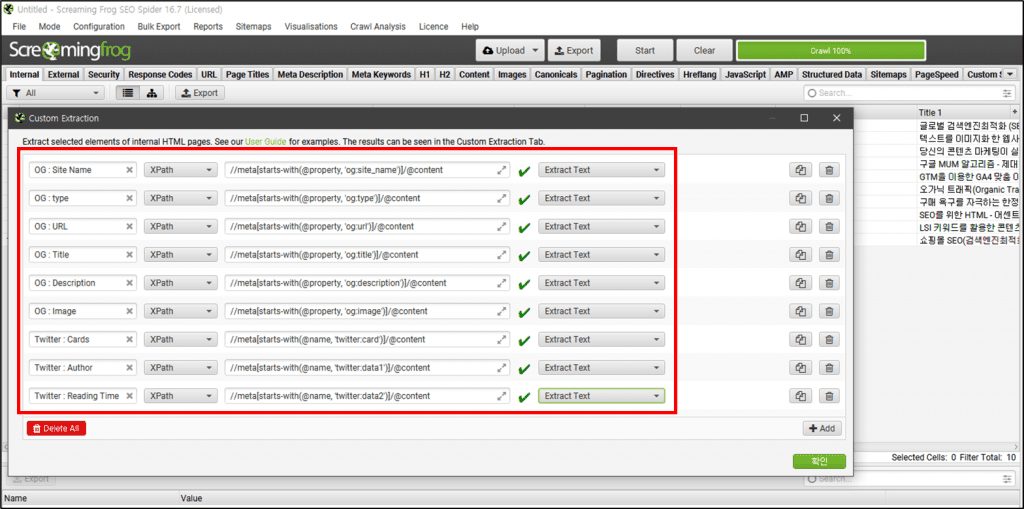The width and height of the screenshot is (1024, 509).
Task: Open XPath type dropdown for Twitter : Cards
Action: coord(180,339)
